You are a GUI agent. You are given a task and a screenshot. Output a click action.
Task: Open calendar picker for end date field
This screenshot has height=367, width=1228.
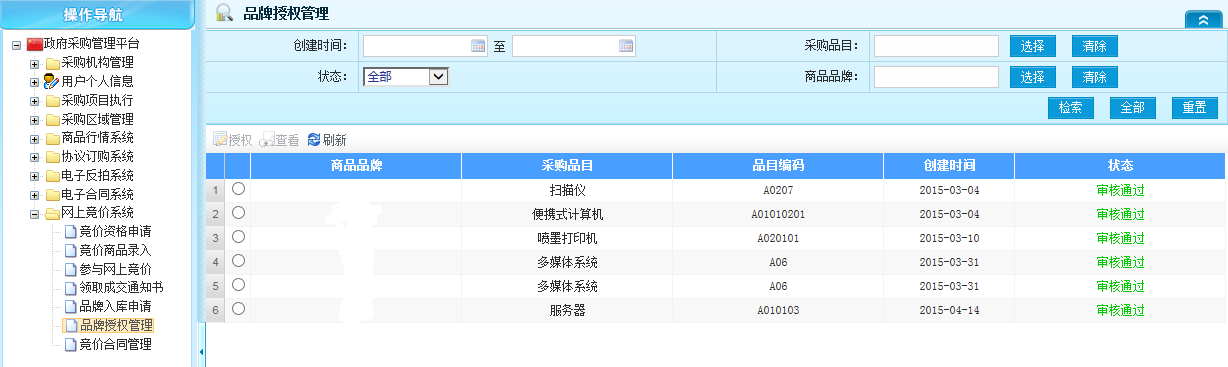(x=626, y=46)
